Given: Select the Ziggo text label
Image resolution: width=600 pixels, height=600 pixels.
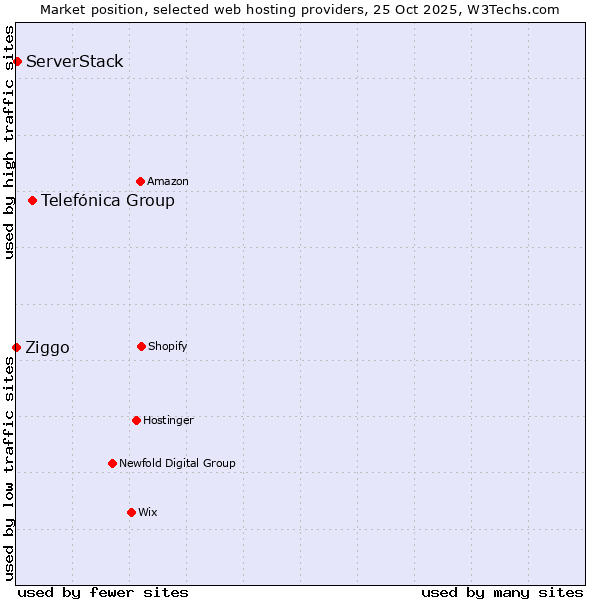Looking at the screenshot, I should (x=48, y=348).
